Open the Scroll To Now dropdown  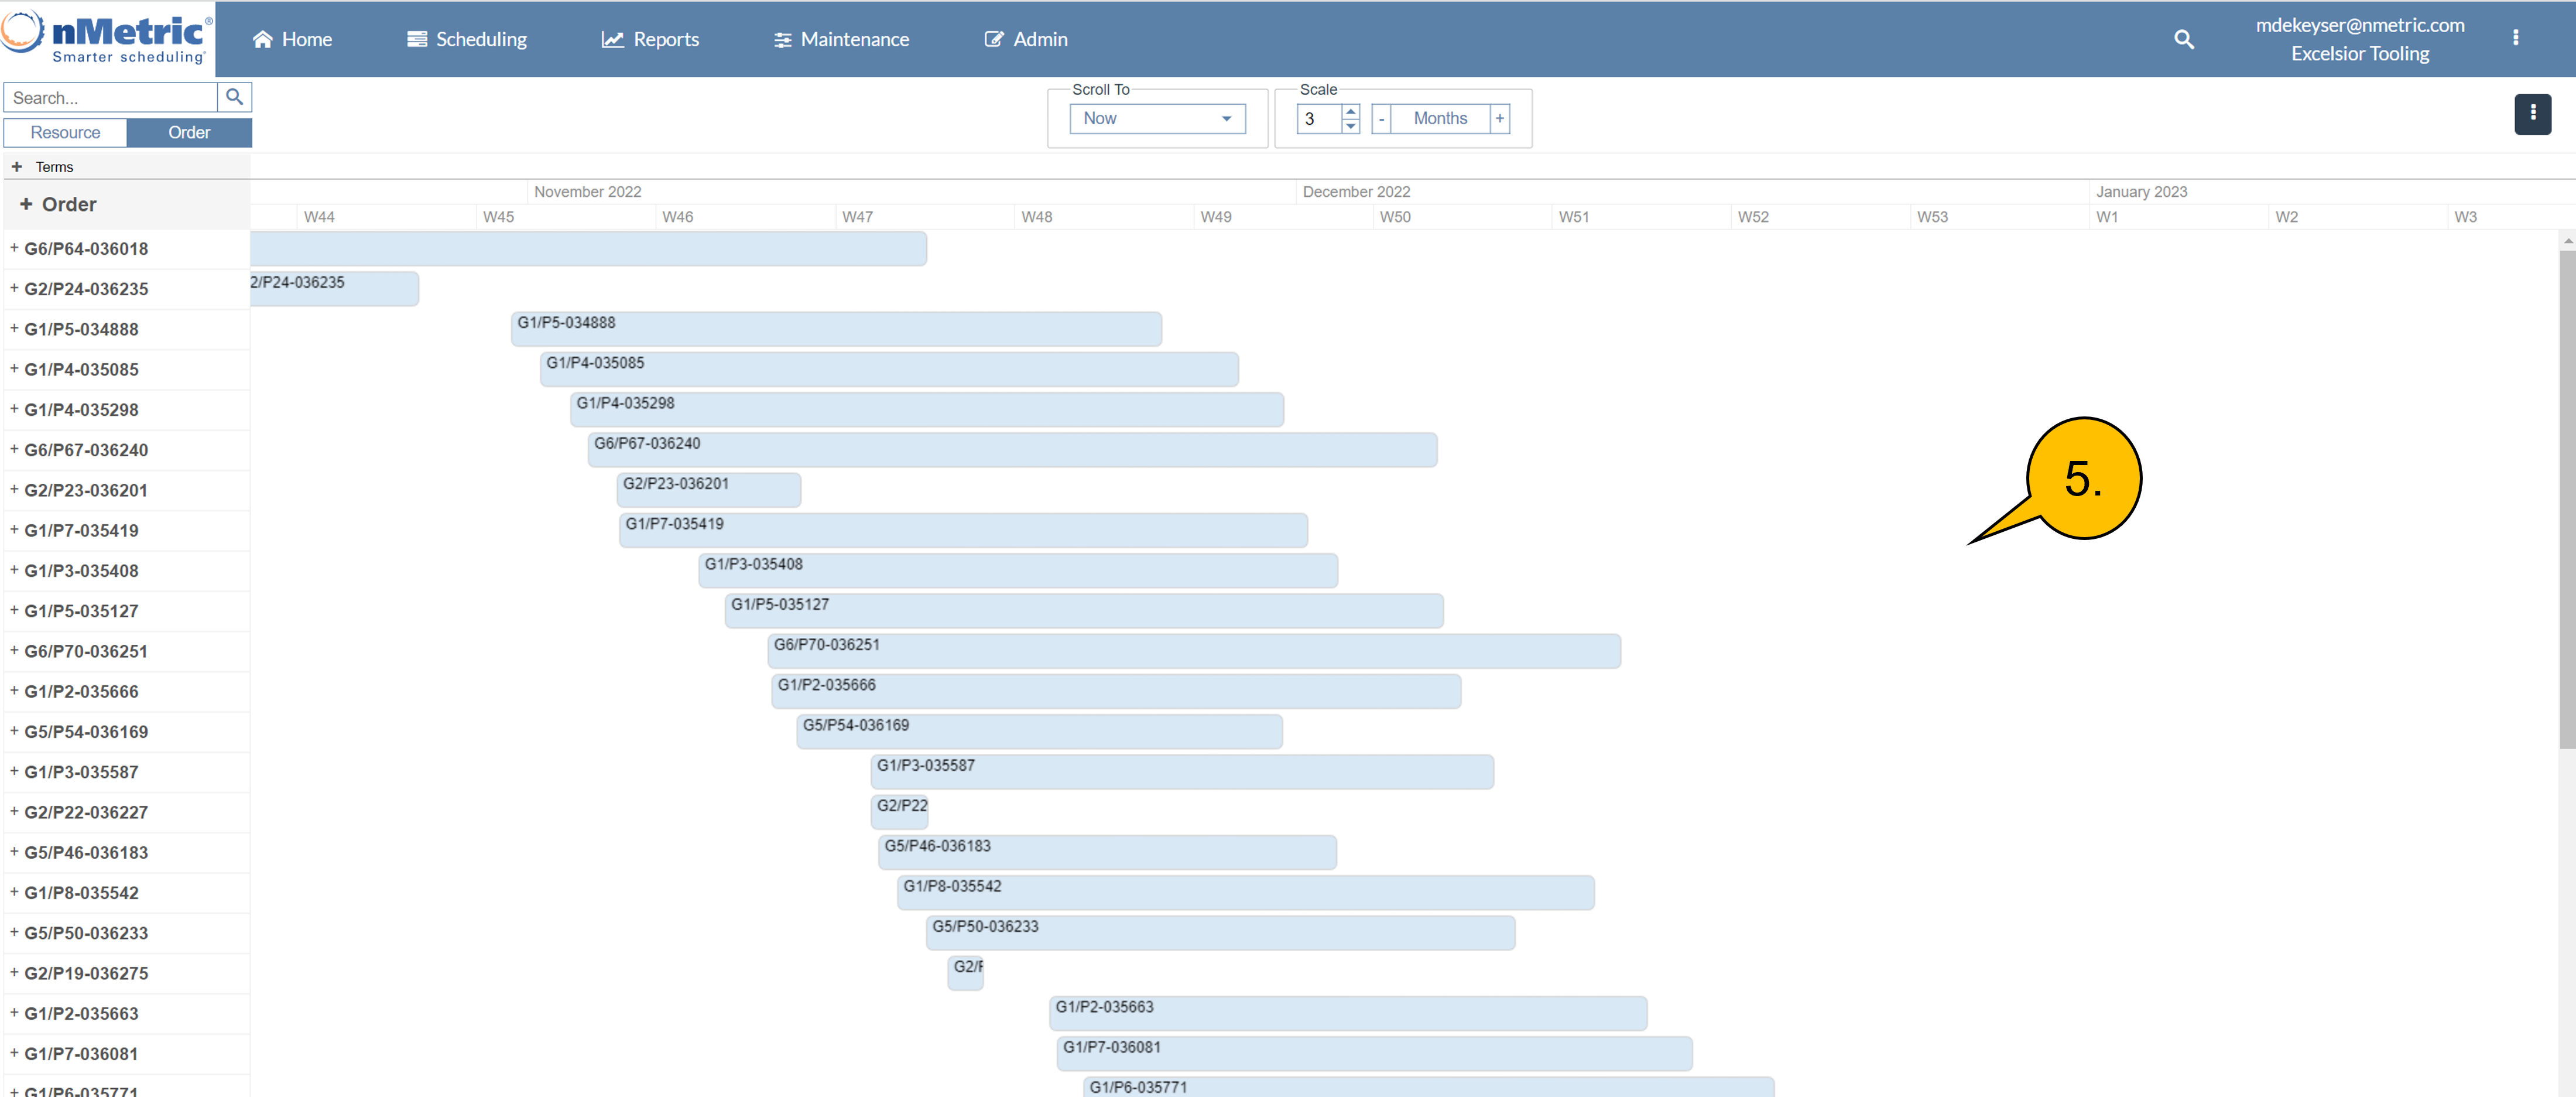click(x=1157, y=118)
